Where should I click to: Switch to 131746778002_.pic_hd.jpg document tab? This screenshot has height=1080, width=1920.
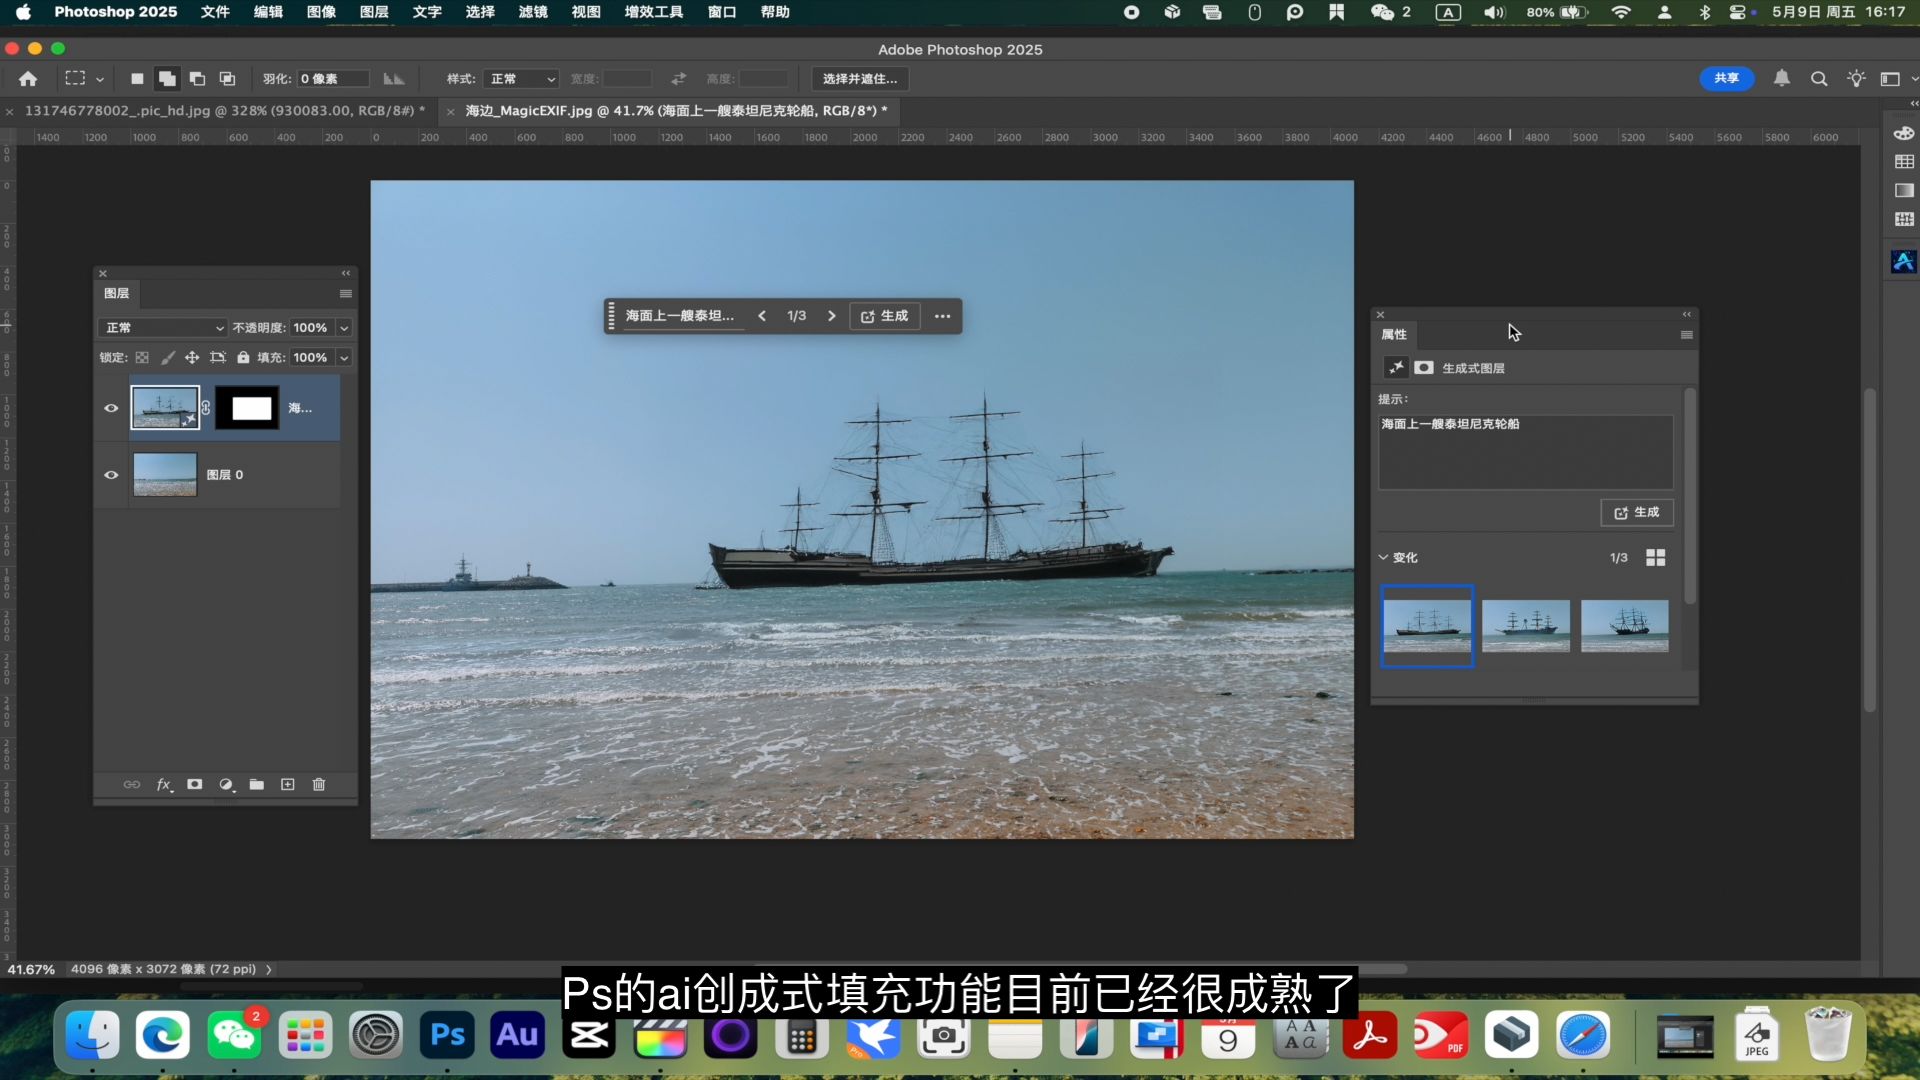click(x=225, y=111)
